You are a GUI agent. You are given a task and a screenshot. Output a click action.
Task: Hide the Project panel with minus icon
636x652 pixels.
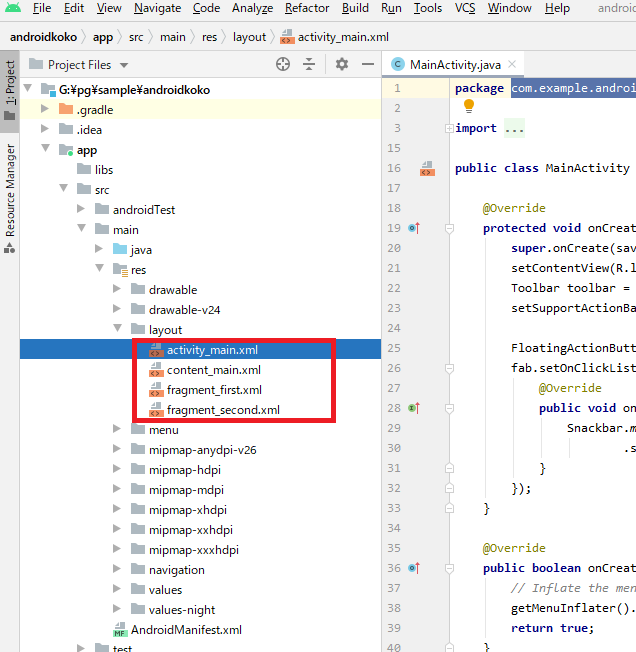pyautogui.click(x=368, y=64)
